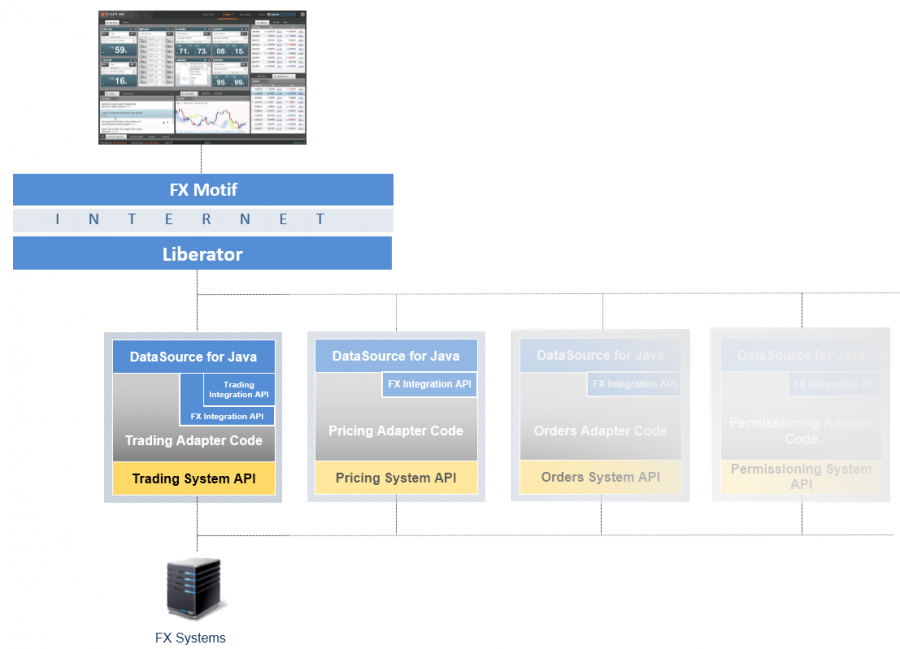Click DataSource for Java above Orders Adapter

click(600, 355)
